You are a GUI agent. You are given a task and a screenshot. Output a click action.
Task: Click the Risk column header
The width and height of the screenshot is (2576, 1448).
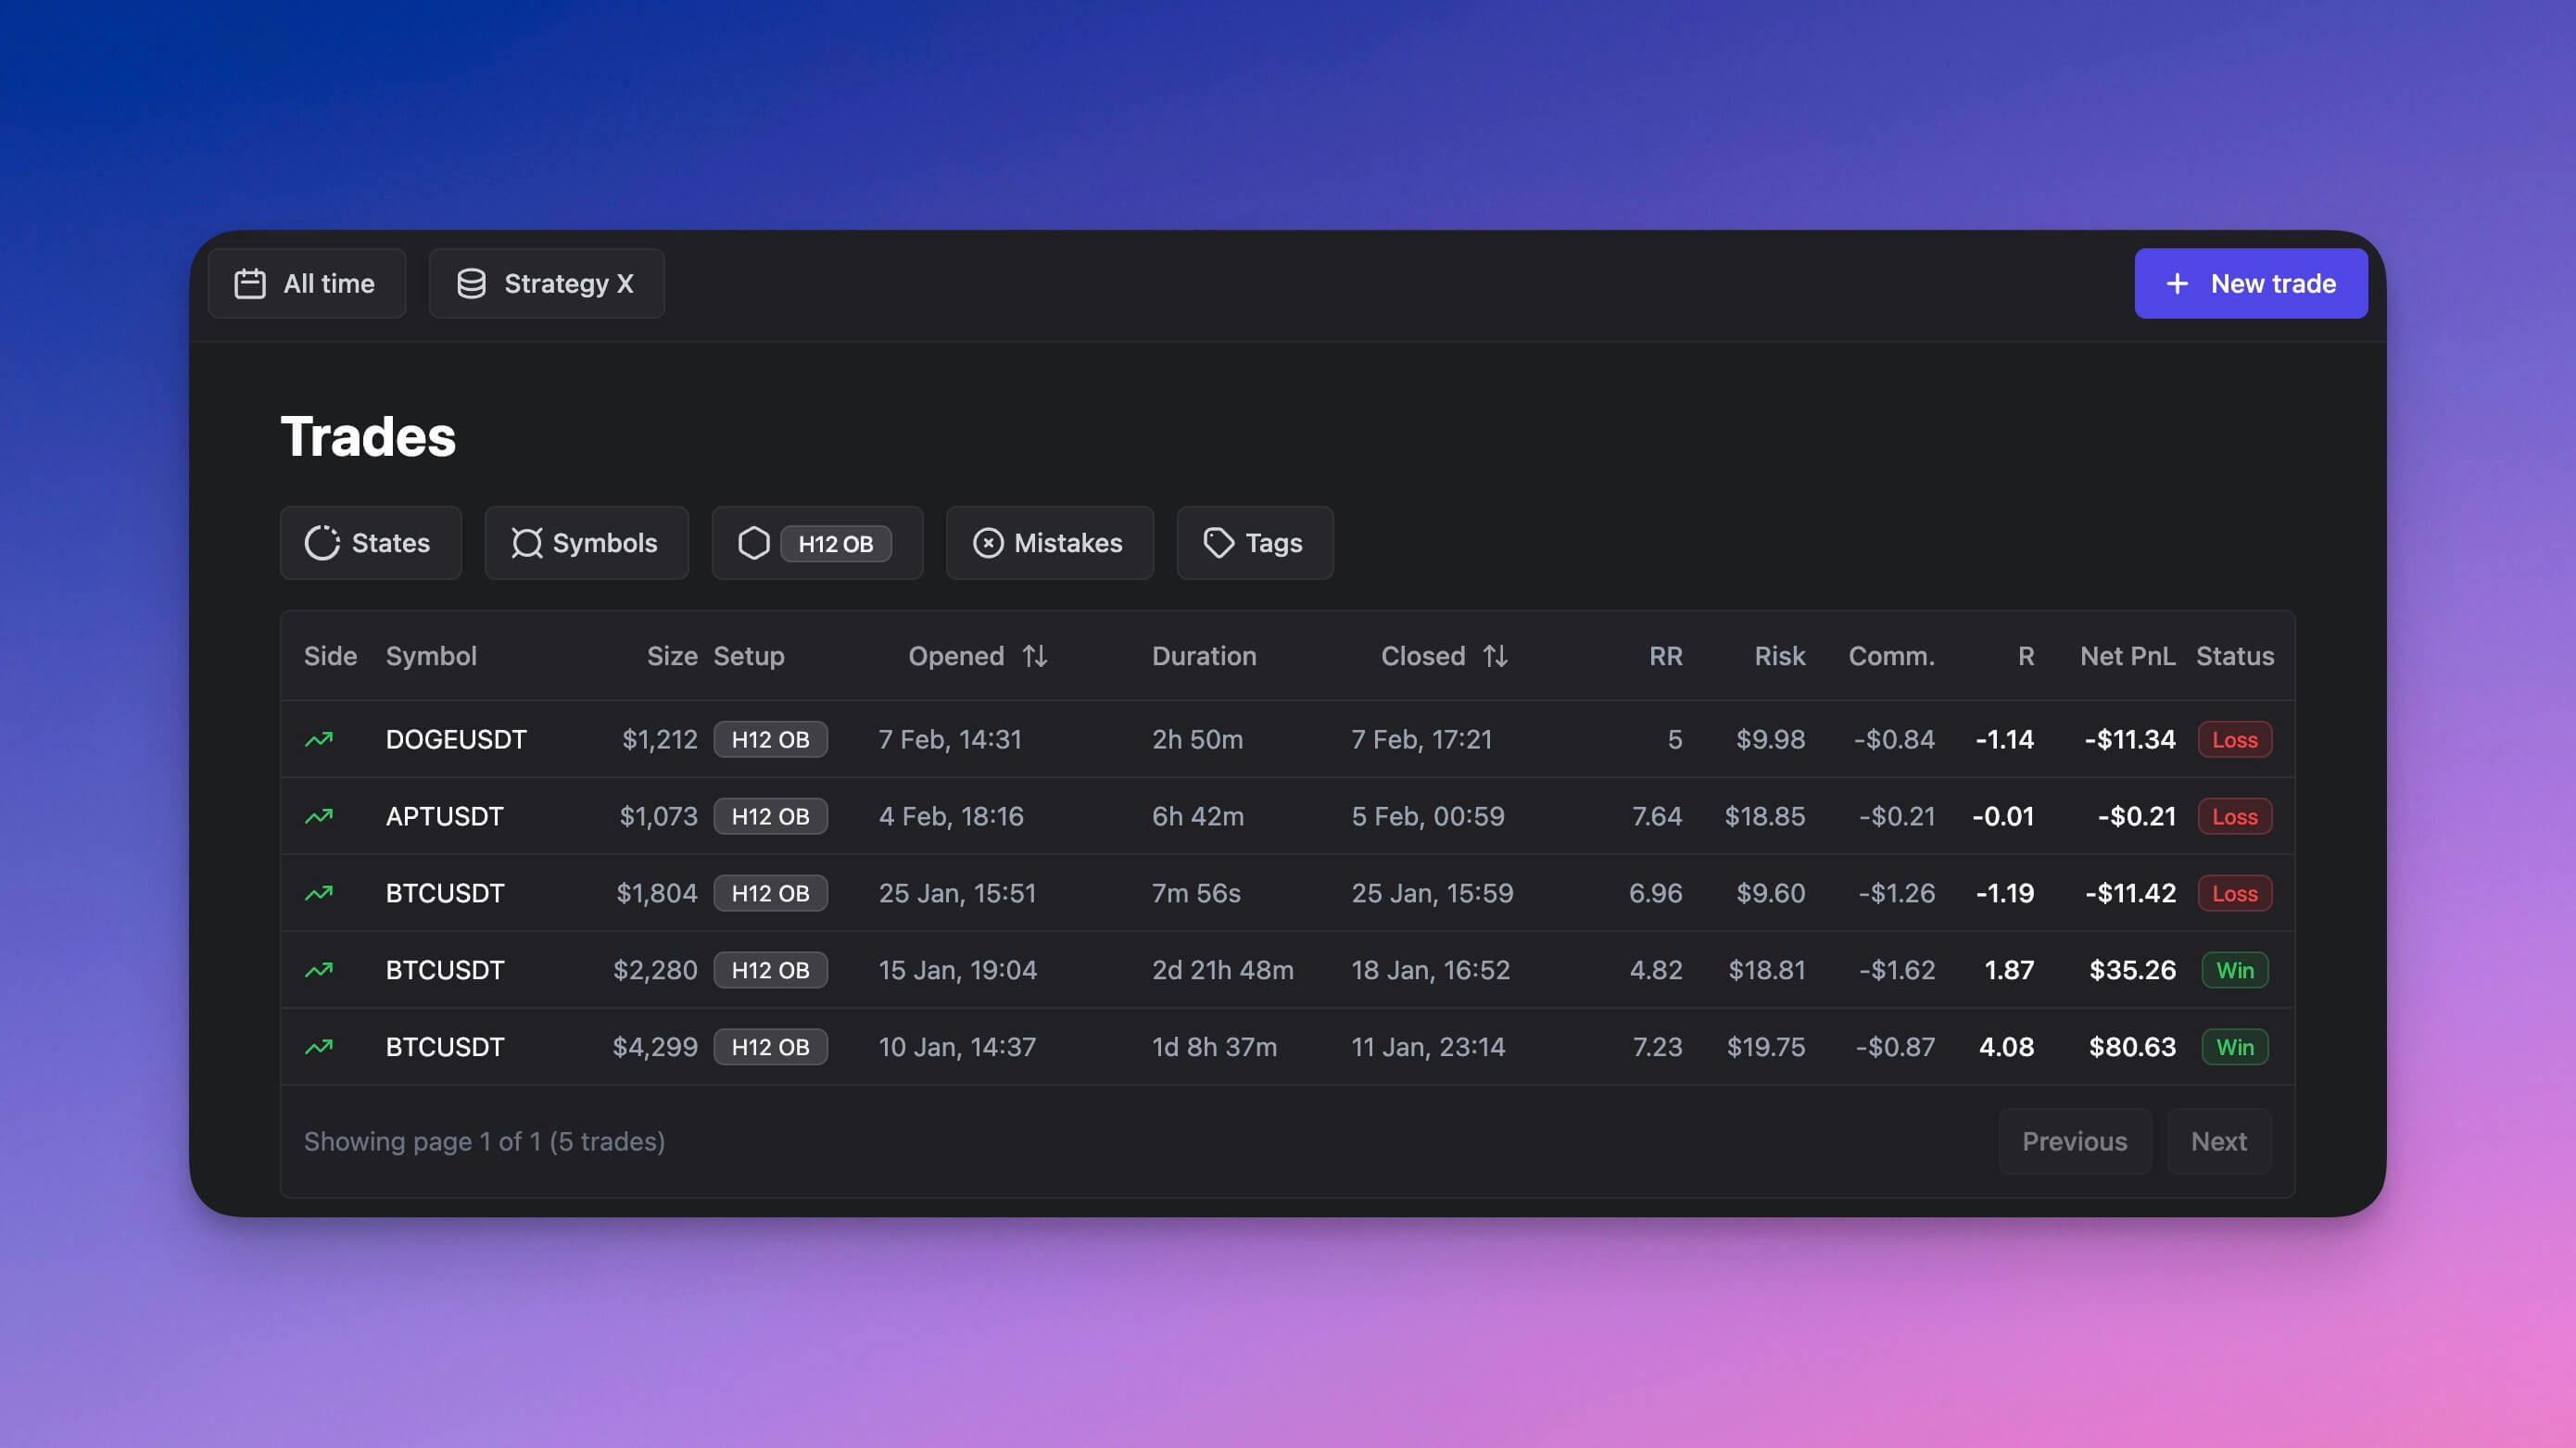pyautogui.click(x=1780, y=656)
